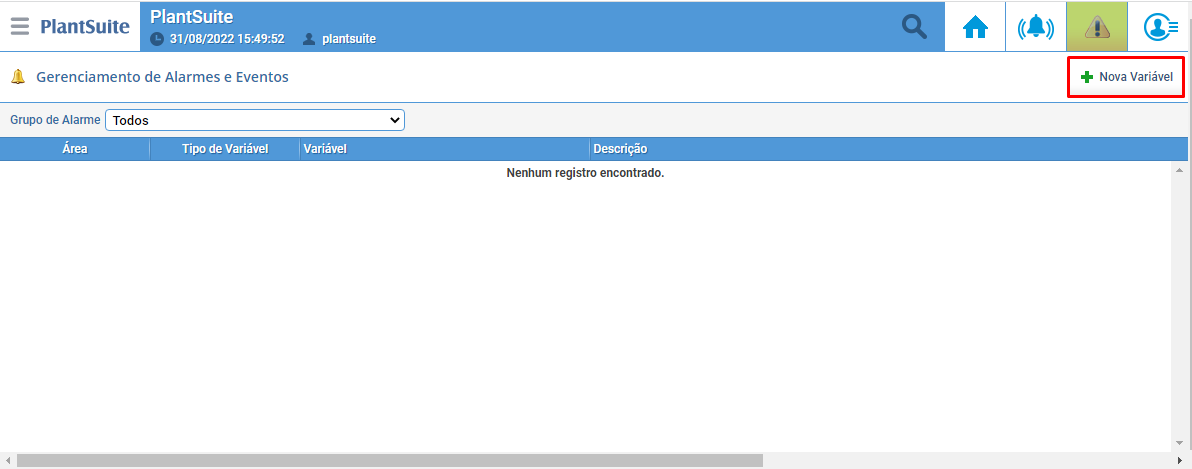Sort by Tipo de Variável column header

(x=225, y=149)
